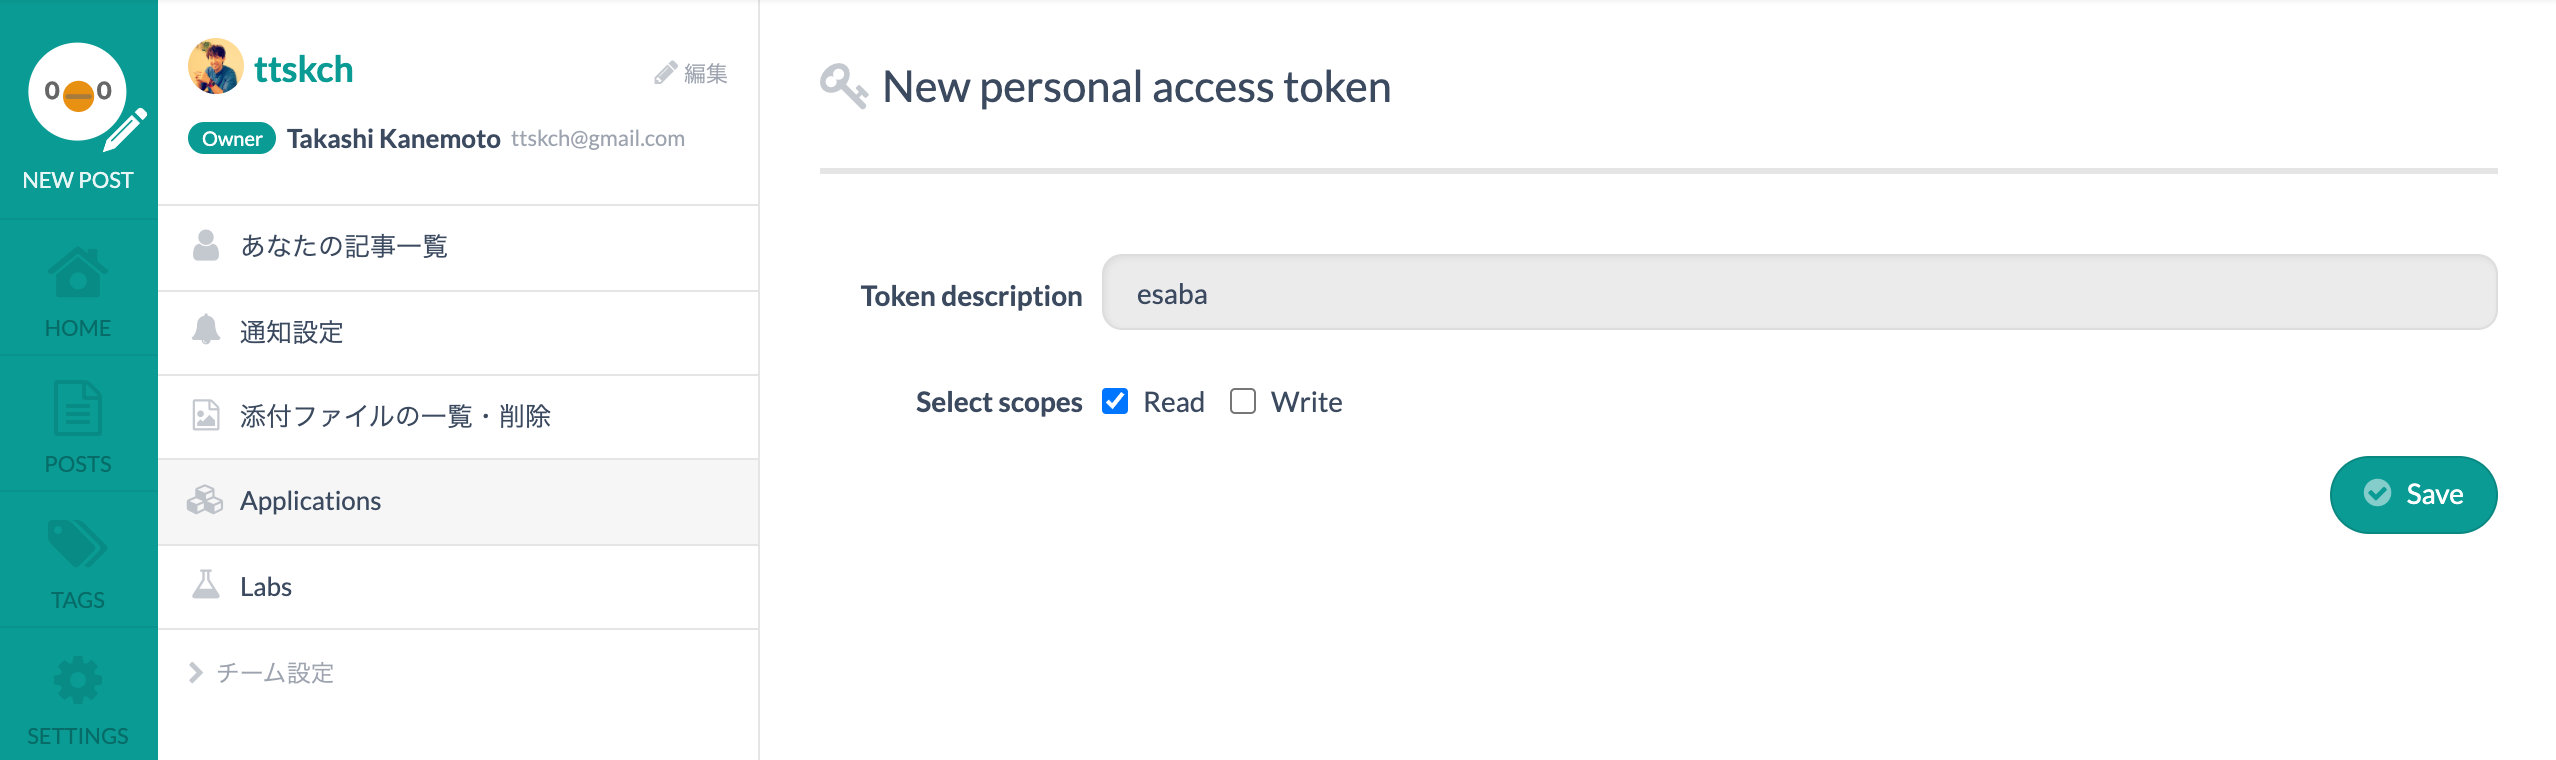Click the pencil edit icon beside 編集
Screen dimensions: 2556x760
(x=665, y=73)
